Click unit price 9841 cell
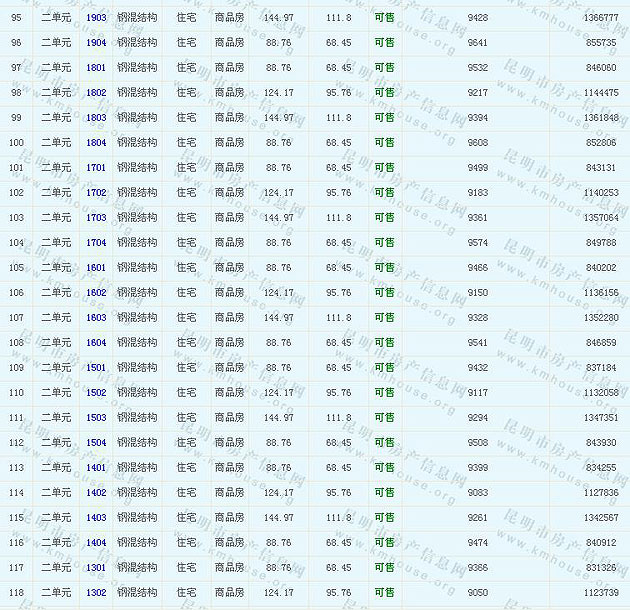This screenshot has width=630, height=610. tap(478, 43)
